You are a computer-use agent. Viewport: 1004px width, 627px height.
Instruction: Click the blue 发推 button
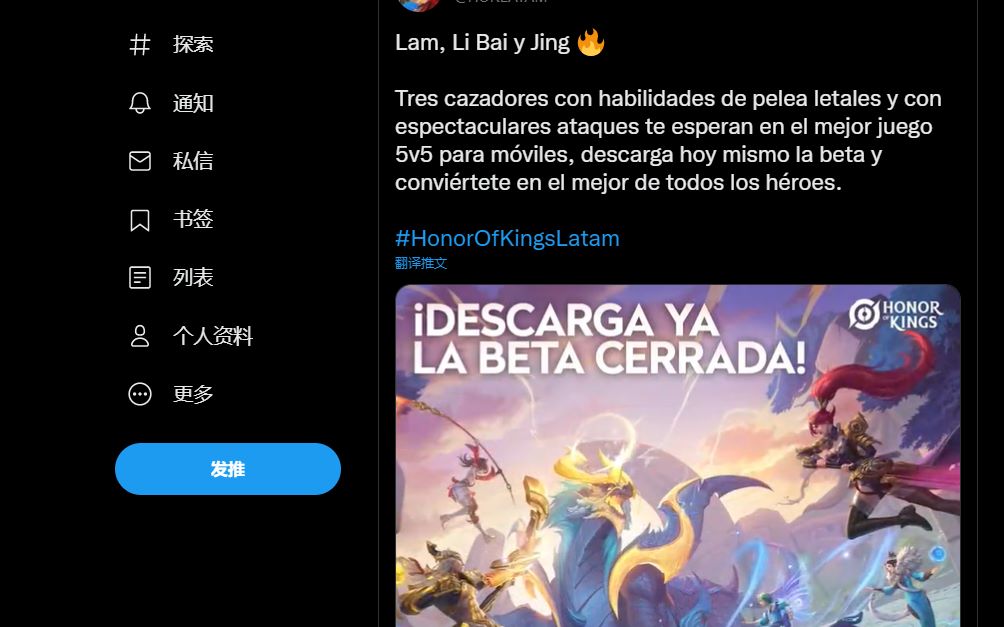tap(228, 469)
